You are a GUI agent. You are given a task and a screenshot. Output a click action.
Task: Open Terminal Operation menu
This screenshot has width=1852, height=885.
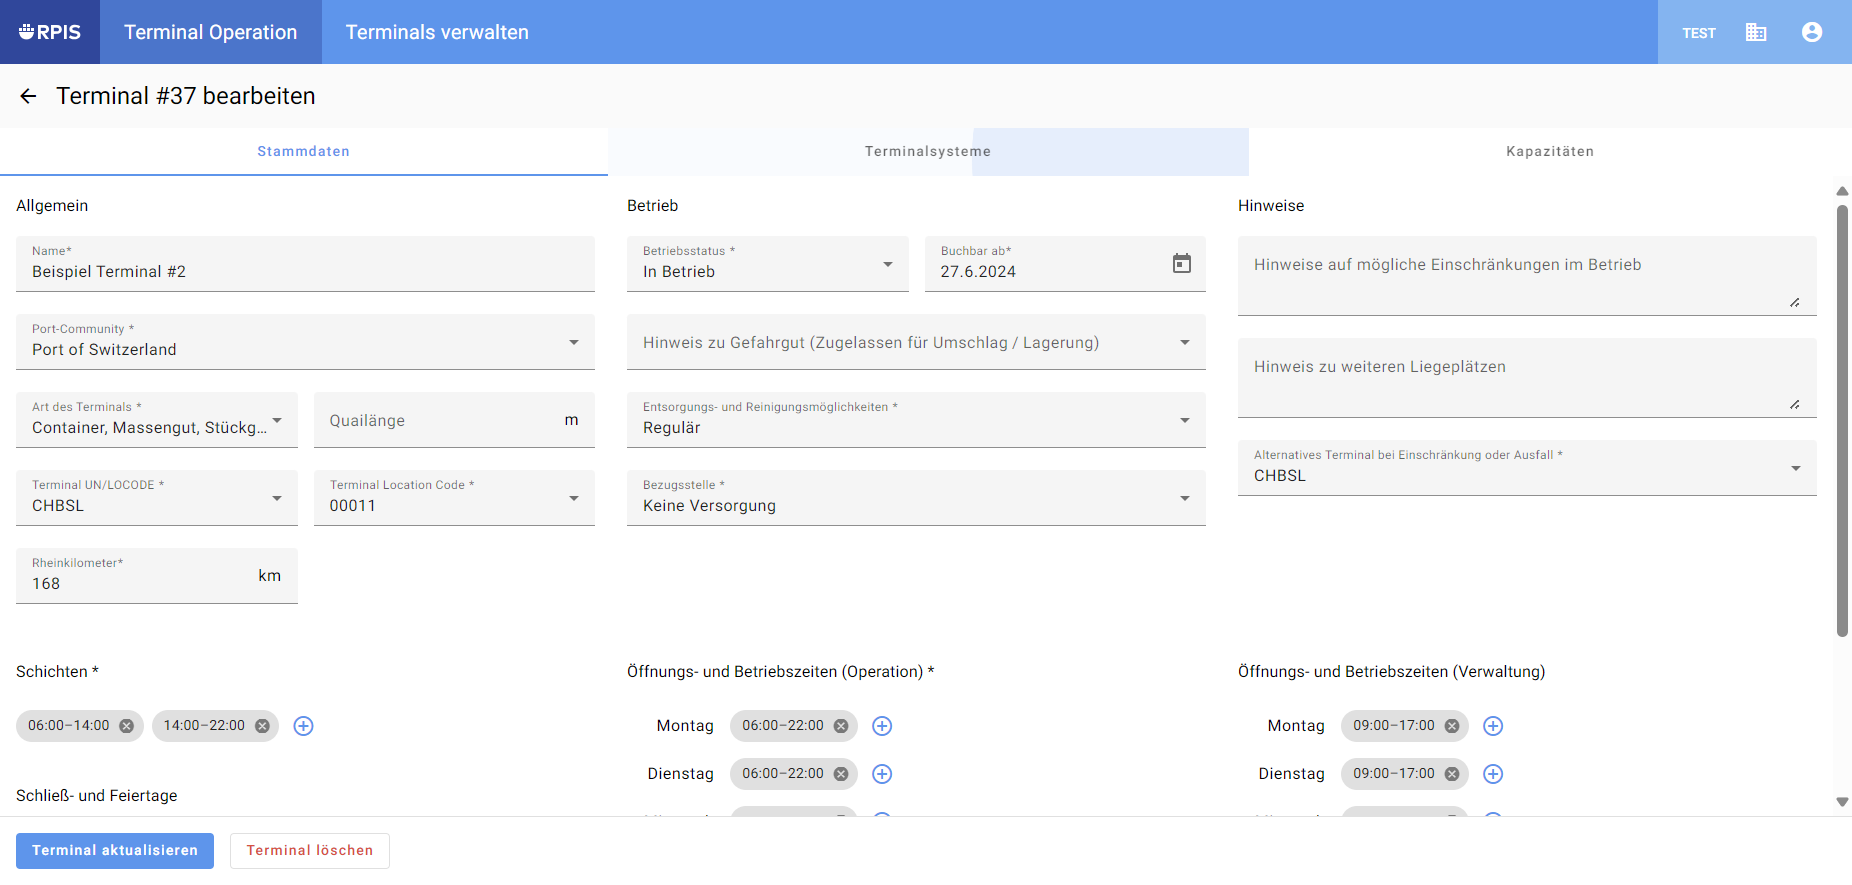pyautogui.click(x=211, y=32)
